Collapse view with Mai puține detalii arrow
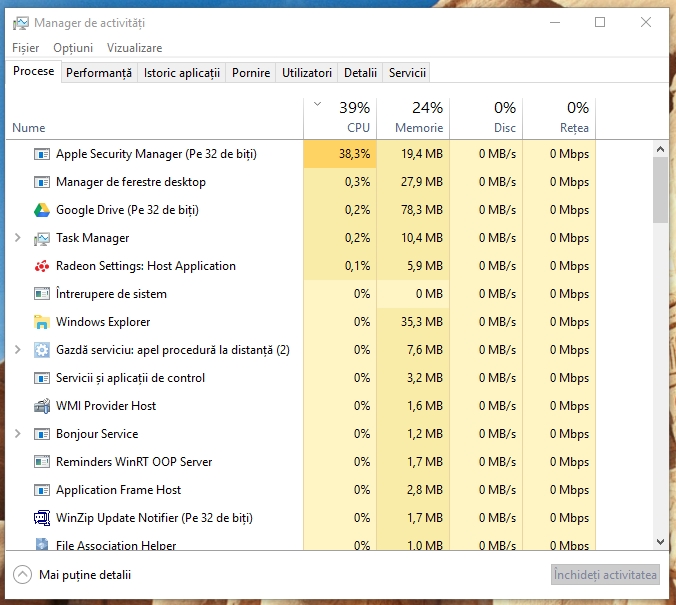This screenshot has width=676, height=605. coord(22,574)
